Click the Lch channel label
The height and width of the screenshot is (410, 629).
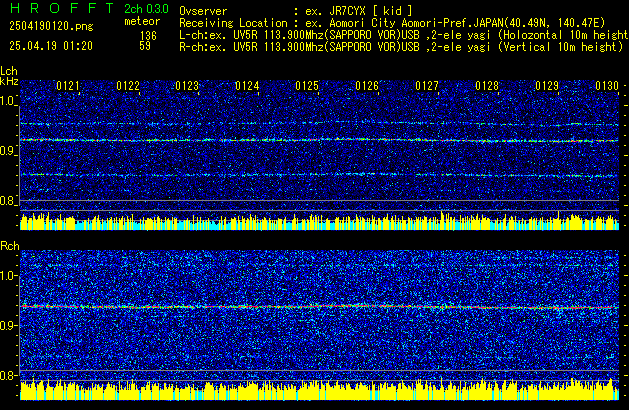9,71
